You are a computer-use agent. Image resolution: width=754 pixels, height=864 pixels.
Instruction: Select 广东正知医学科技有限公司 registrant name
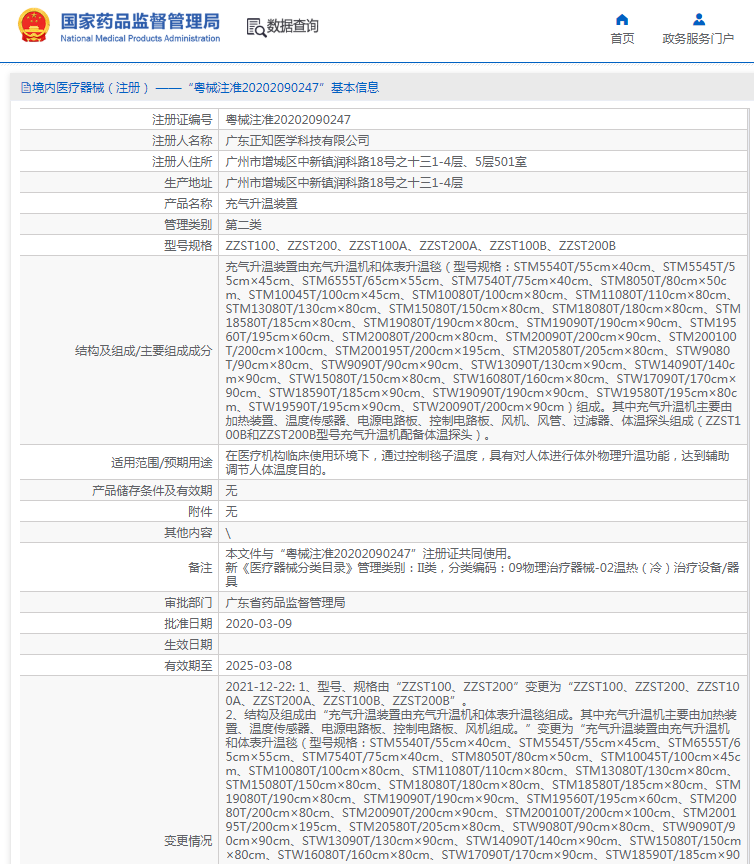pyautogui.click(x=297, y=141)
